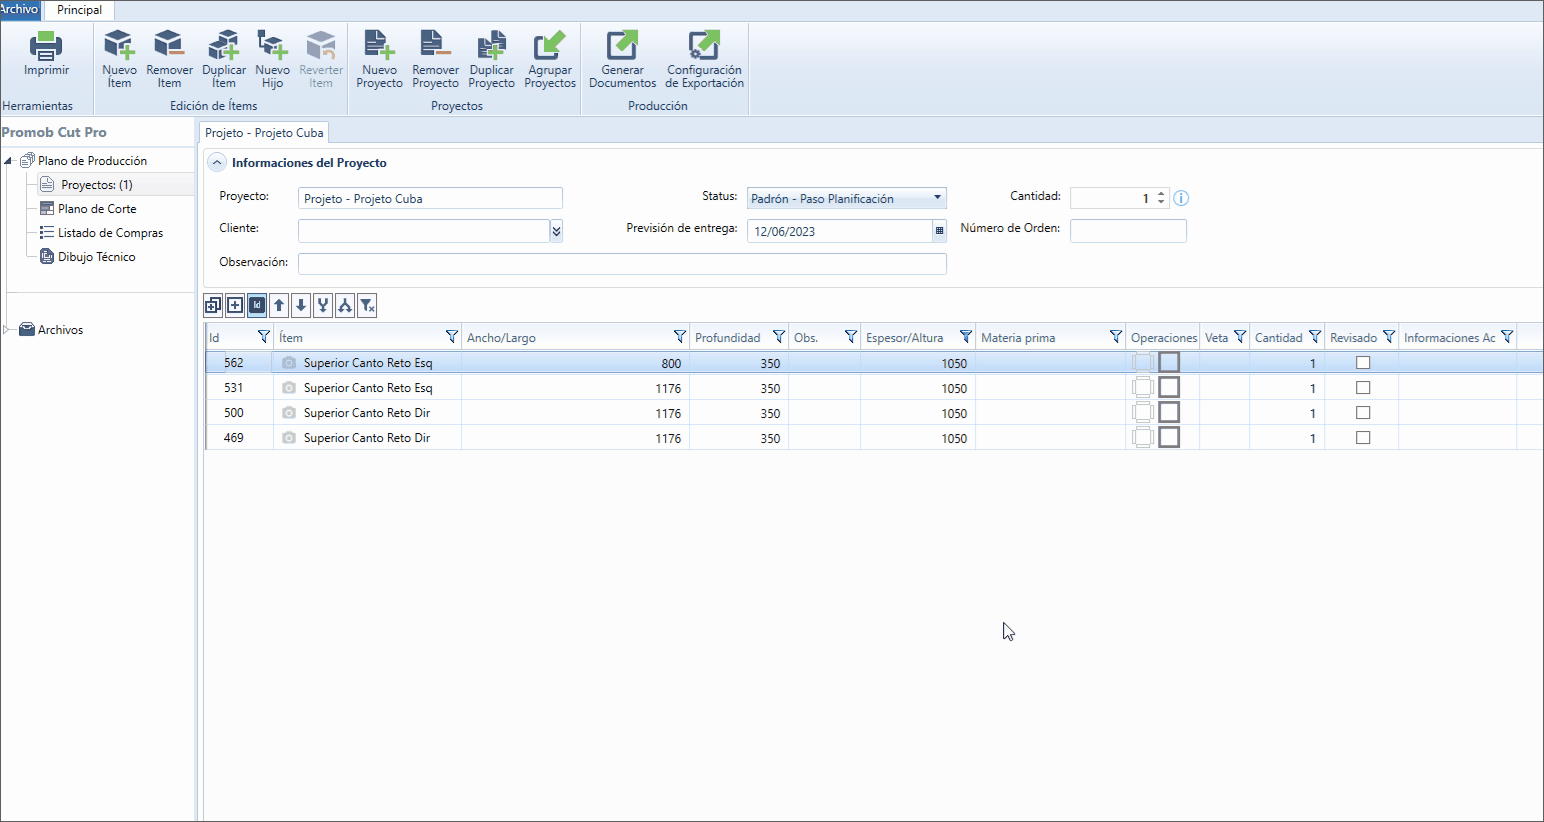The height and width of the screenshot is (822, 1544).
Task: Click the camera icon in row 562
Action: [289, 363]
